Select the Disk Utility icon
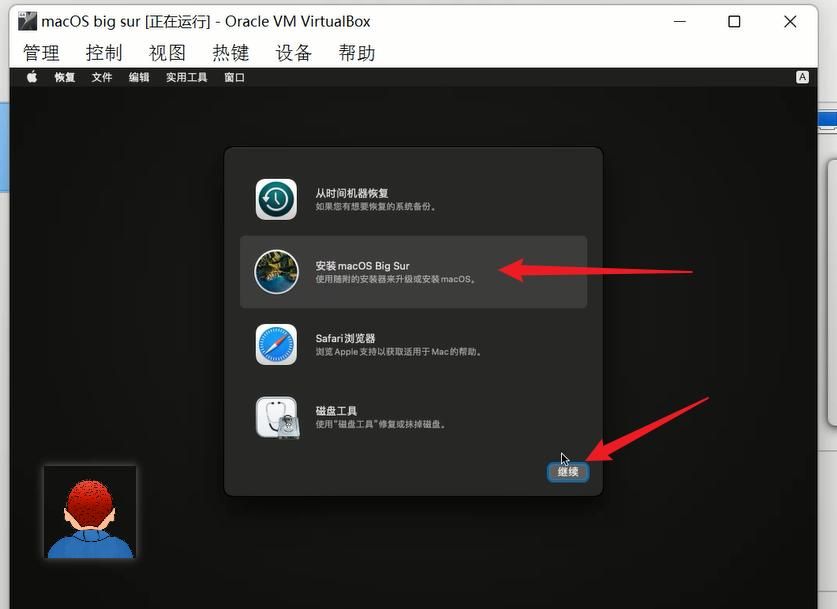This screenshot has height=609, width=837. click(276, 417)
